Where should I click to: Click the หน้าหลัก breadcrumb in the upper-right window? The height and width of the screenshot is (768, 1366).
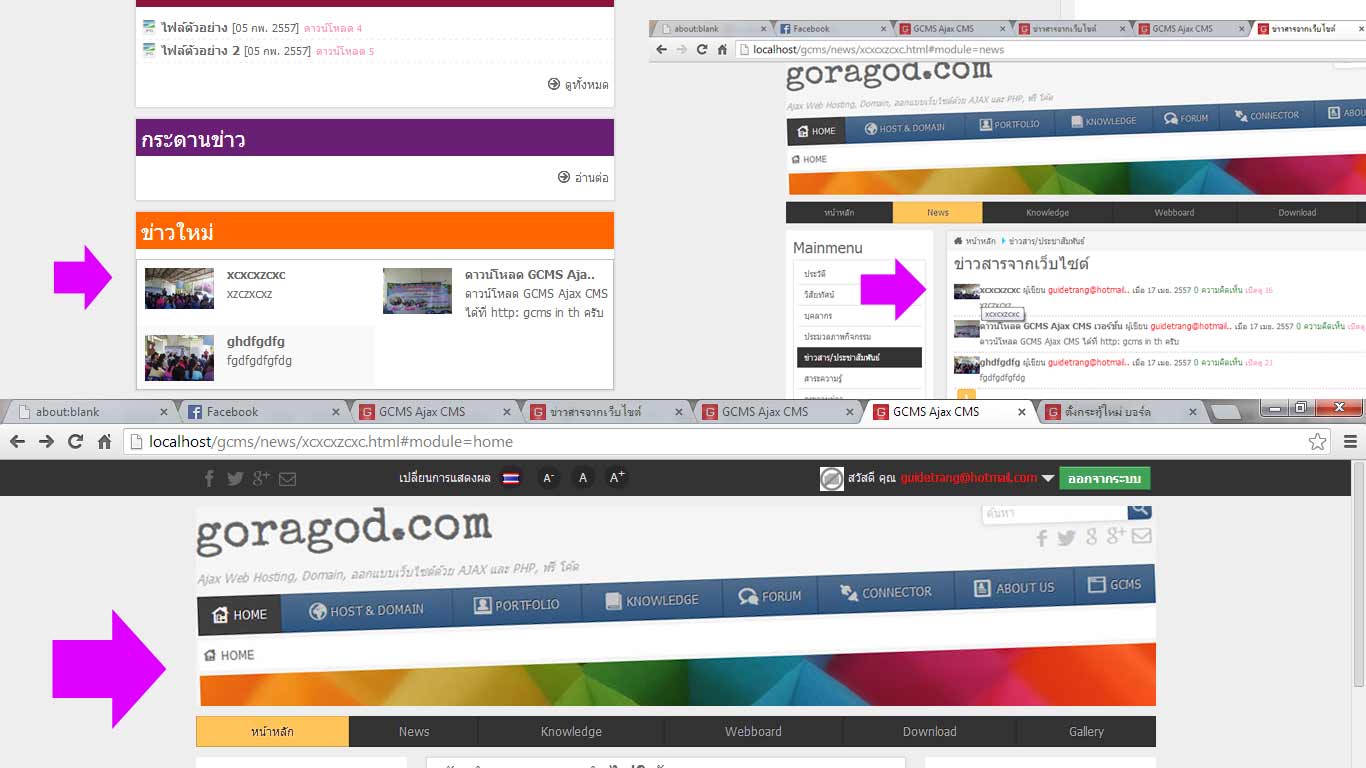click(x=980, y=241)
